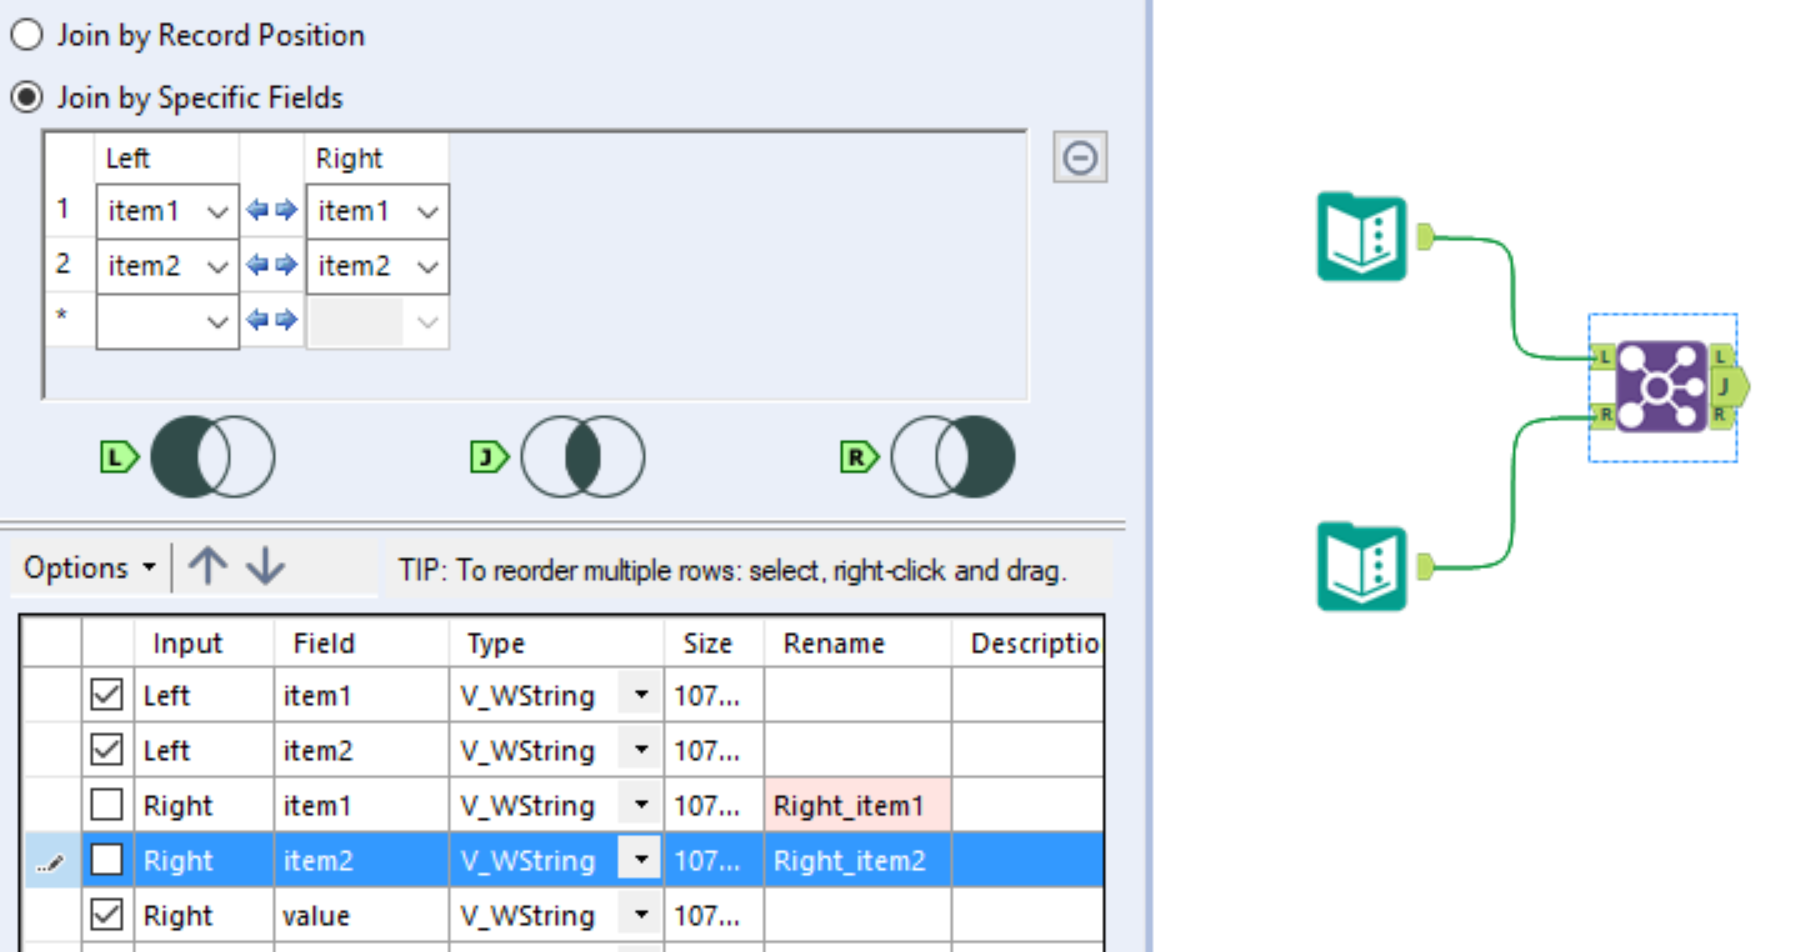Click the Right_item1 rename cell

851,805
